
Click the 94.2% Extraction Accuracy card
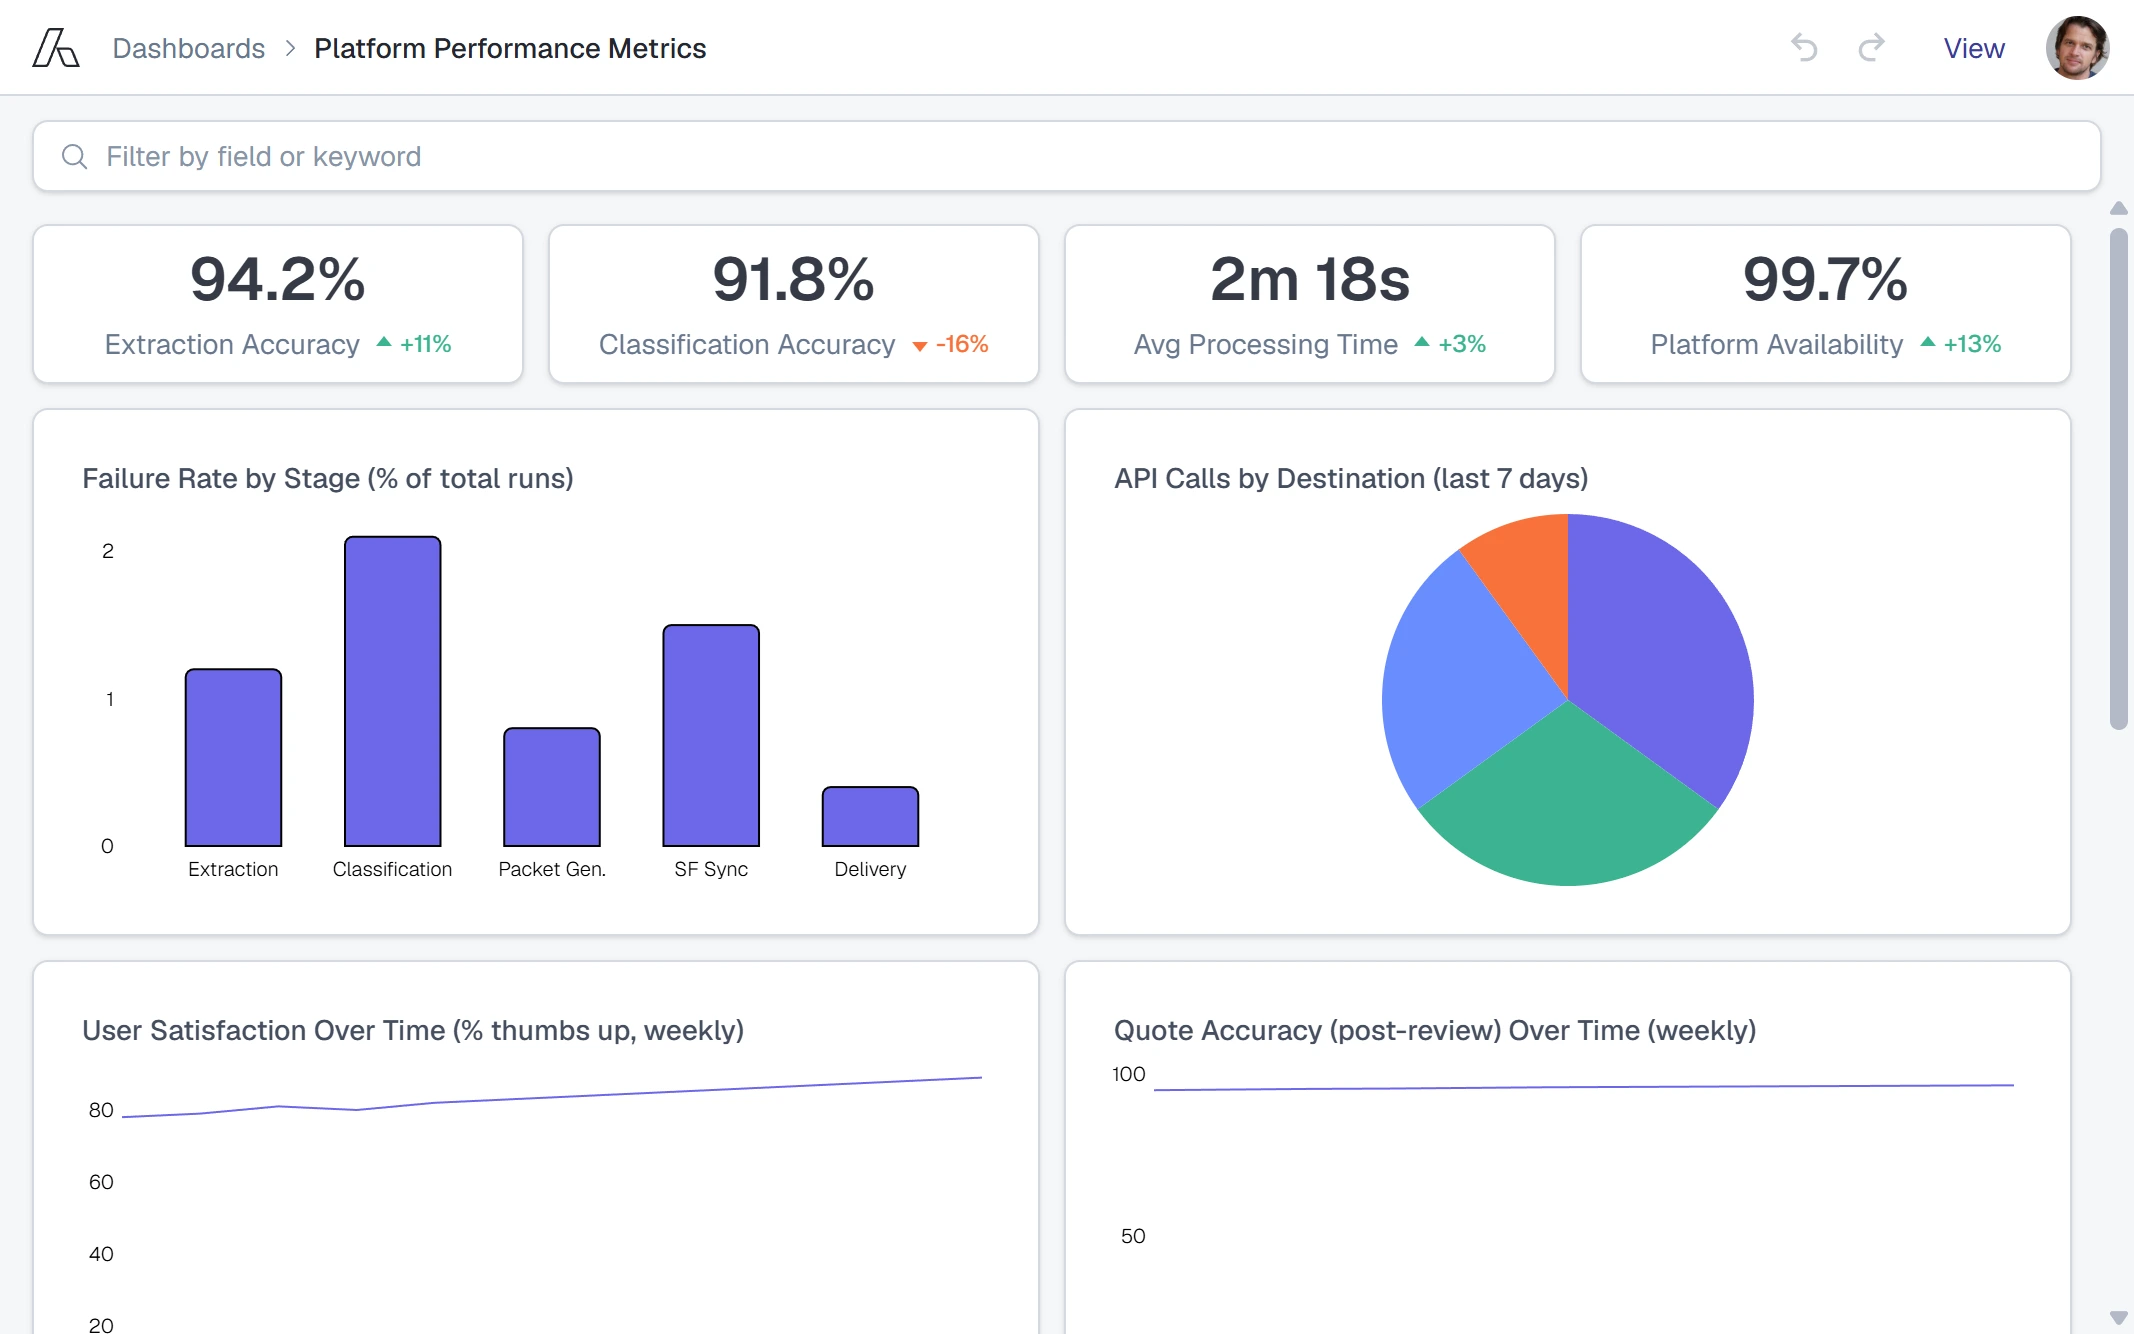(x=278, y=304)
